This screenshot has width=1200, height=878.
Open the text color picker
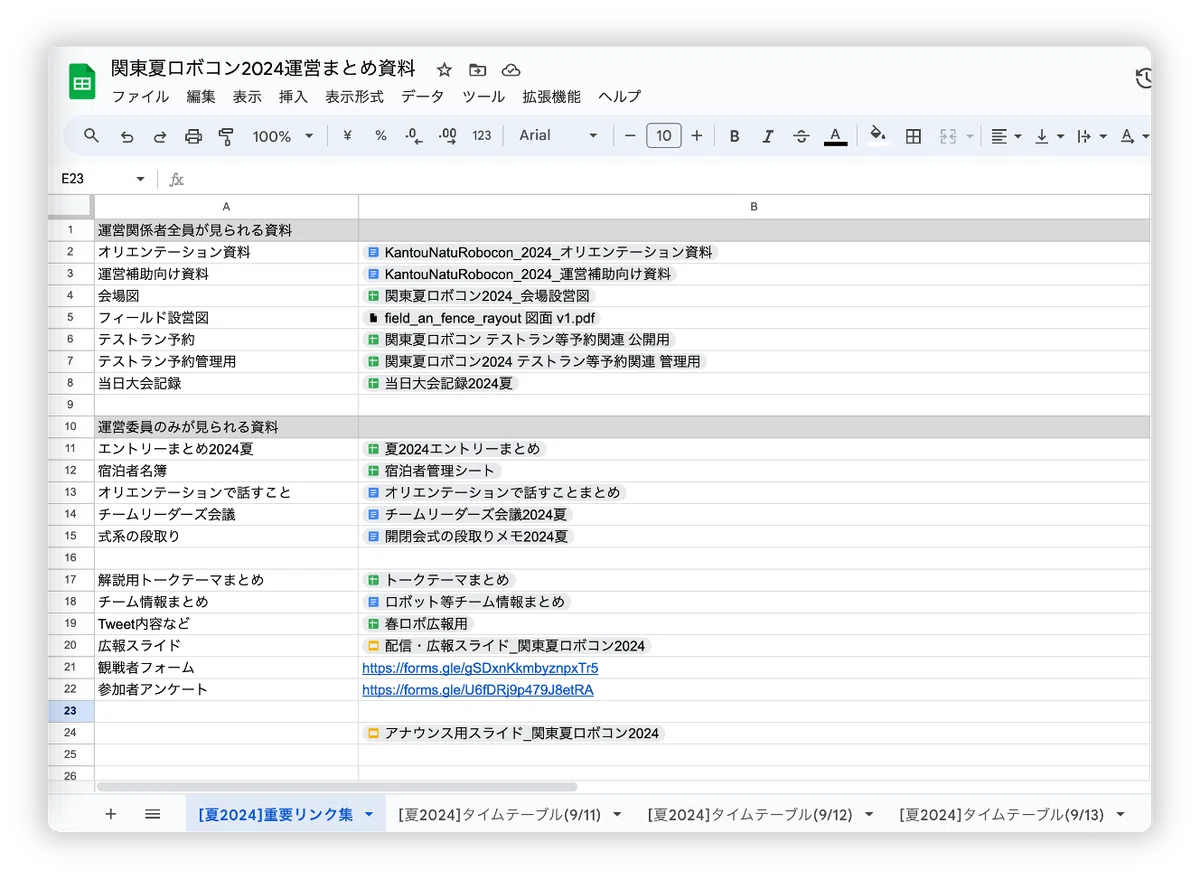click(836, 136)
